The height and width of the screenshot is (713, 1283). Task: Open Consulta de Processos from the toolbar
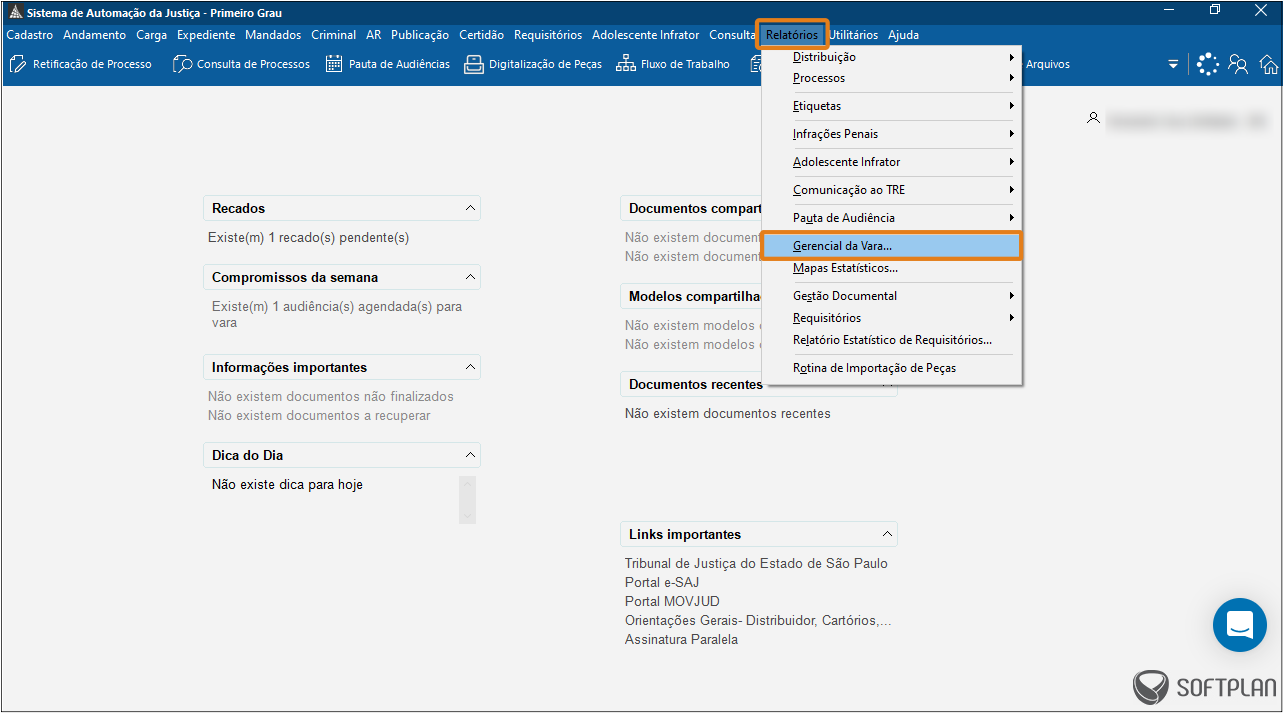coord(241,64)
